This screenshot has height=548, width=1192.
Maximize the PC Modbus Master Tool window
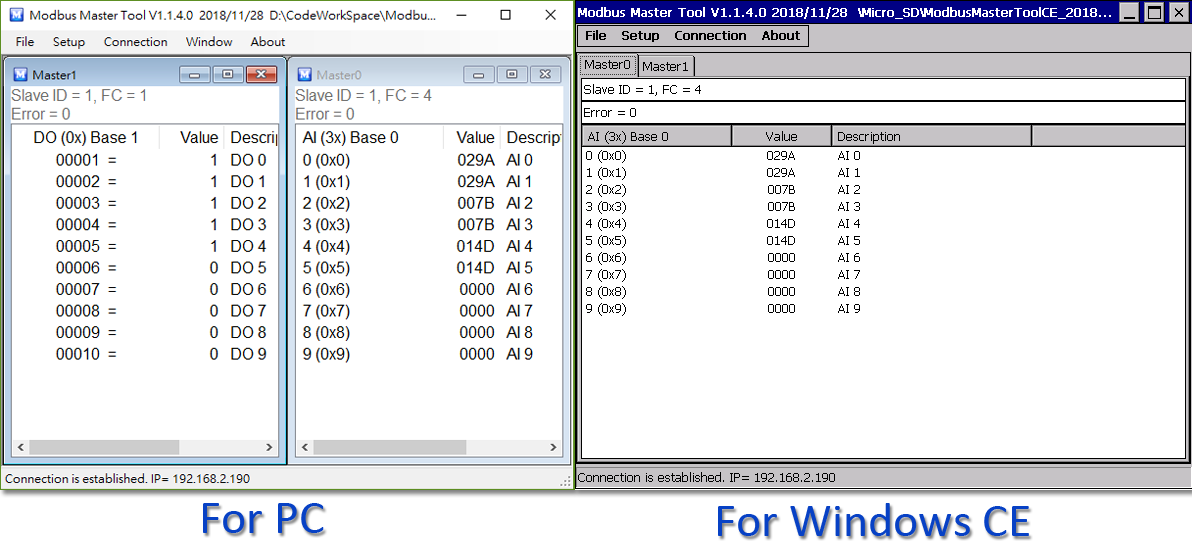point(506,15)
